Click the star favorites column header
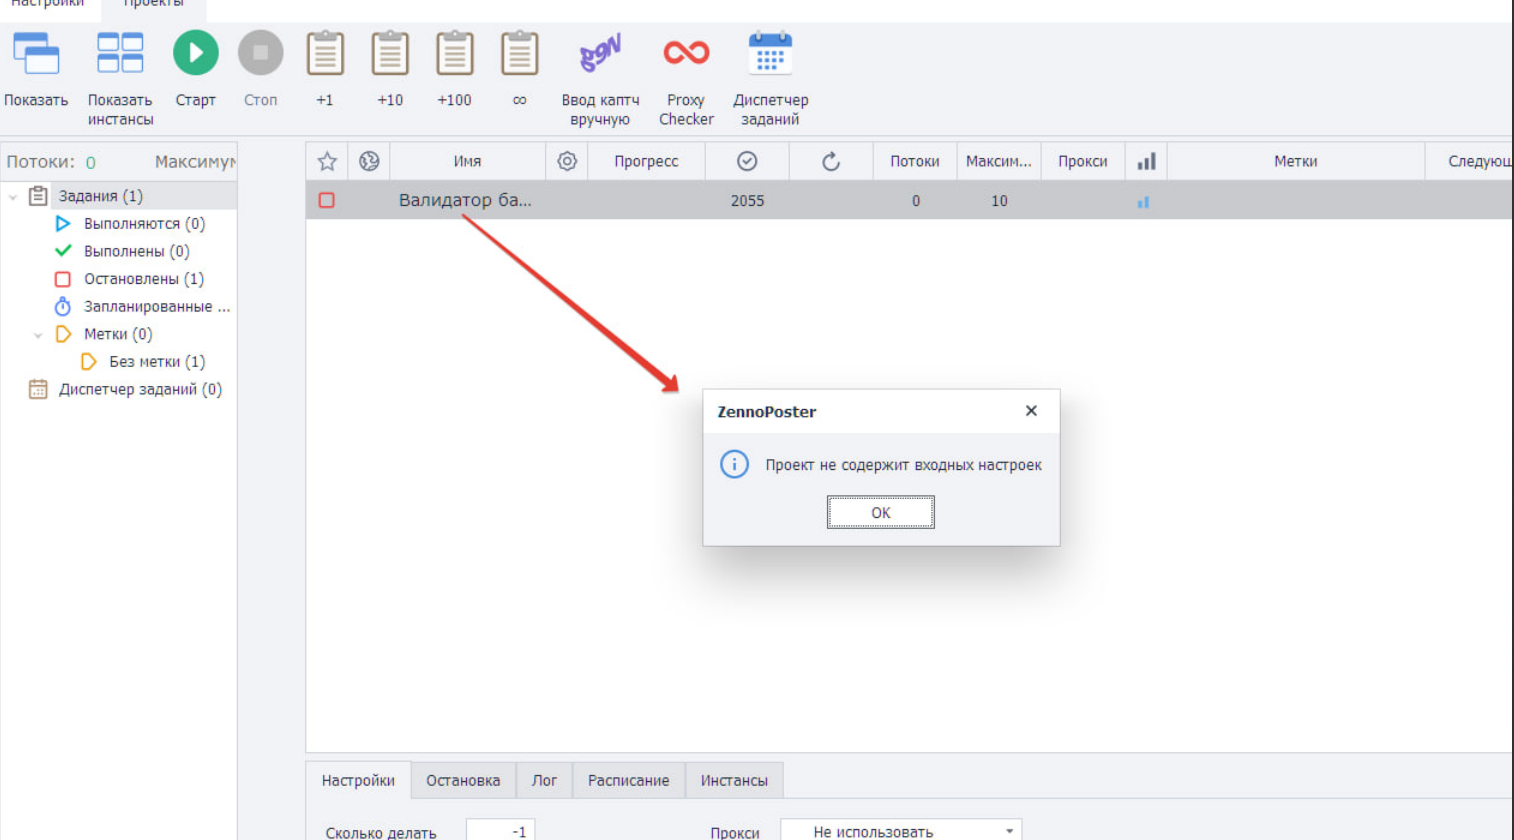 tap(327, 161)
